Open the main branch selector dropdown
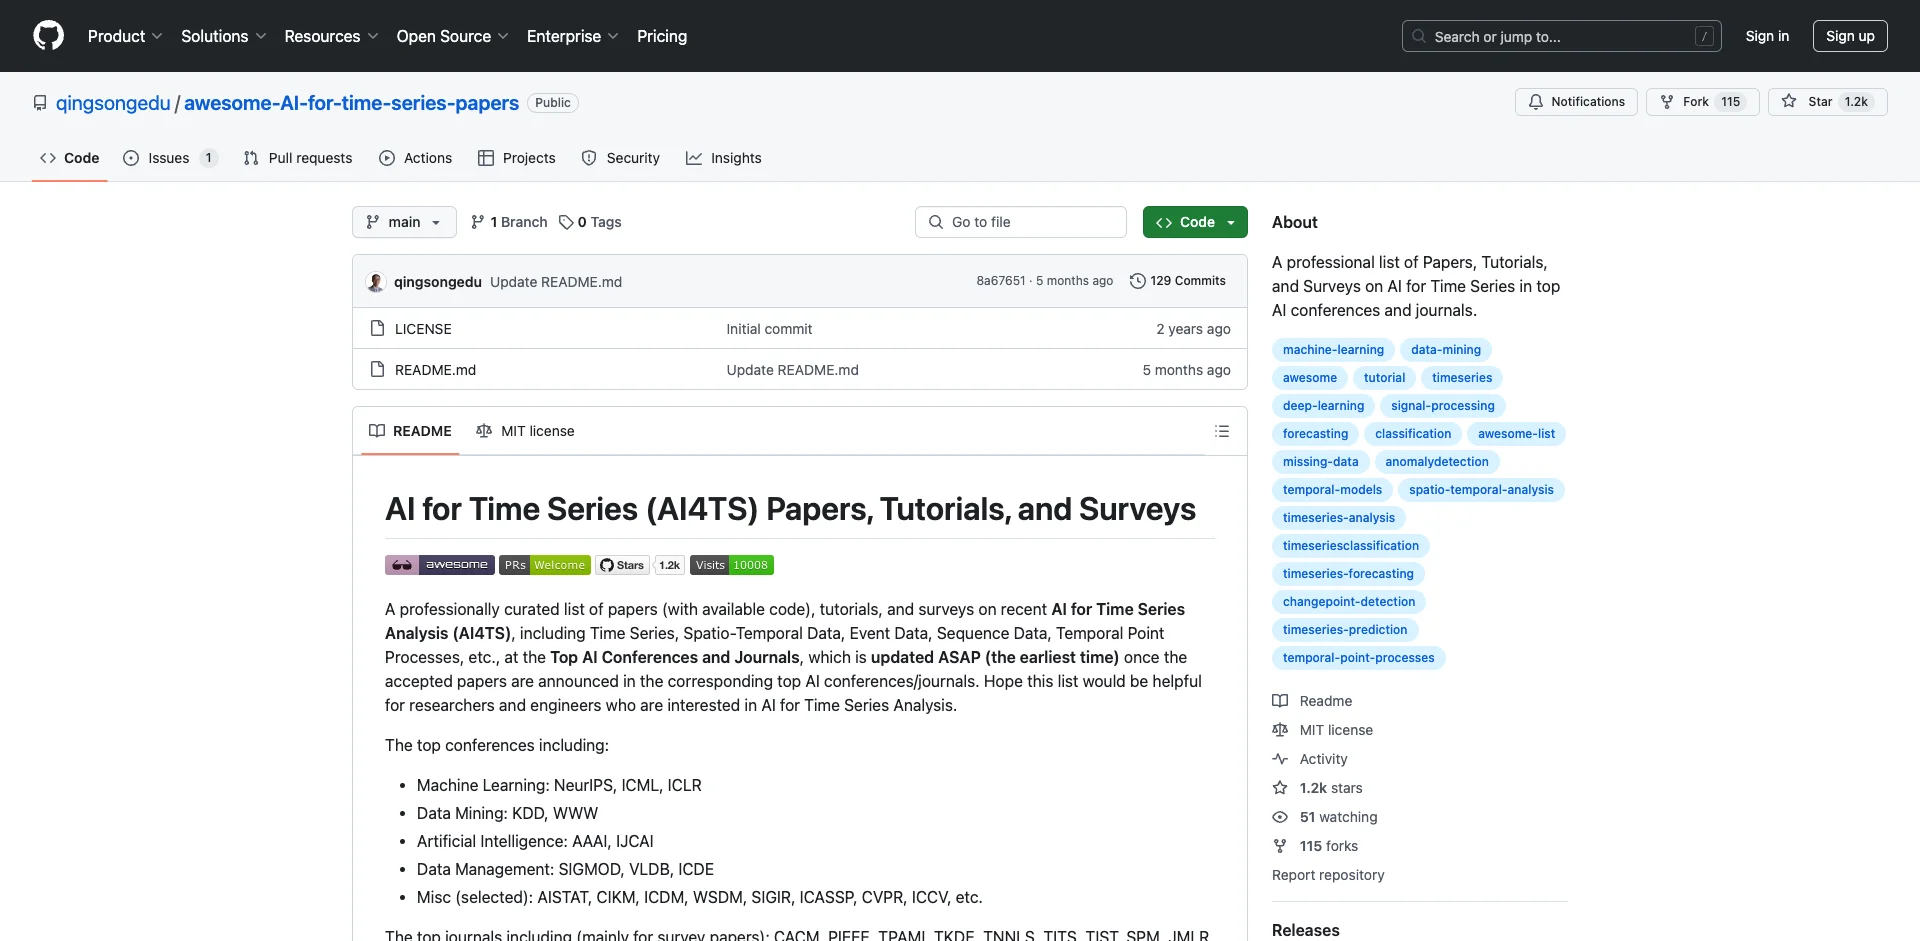 click(x=404, y=222)
